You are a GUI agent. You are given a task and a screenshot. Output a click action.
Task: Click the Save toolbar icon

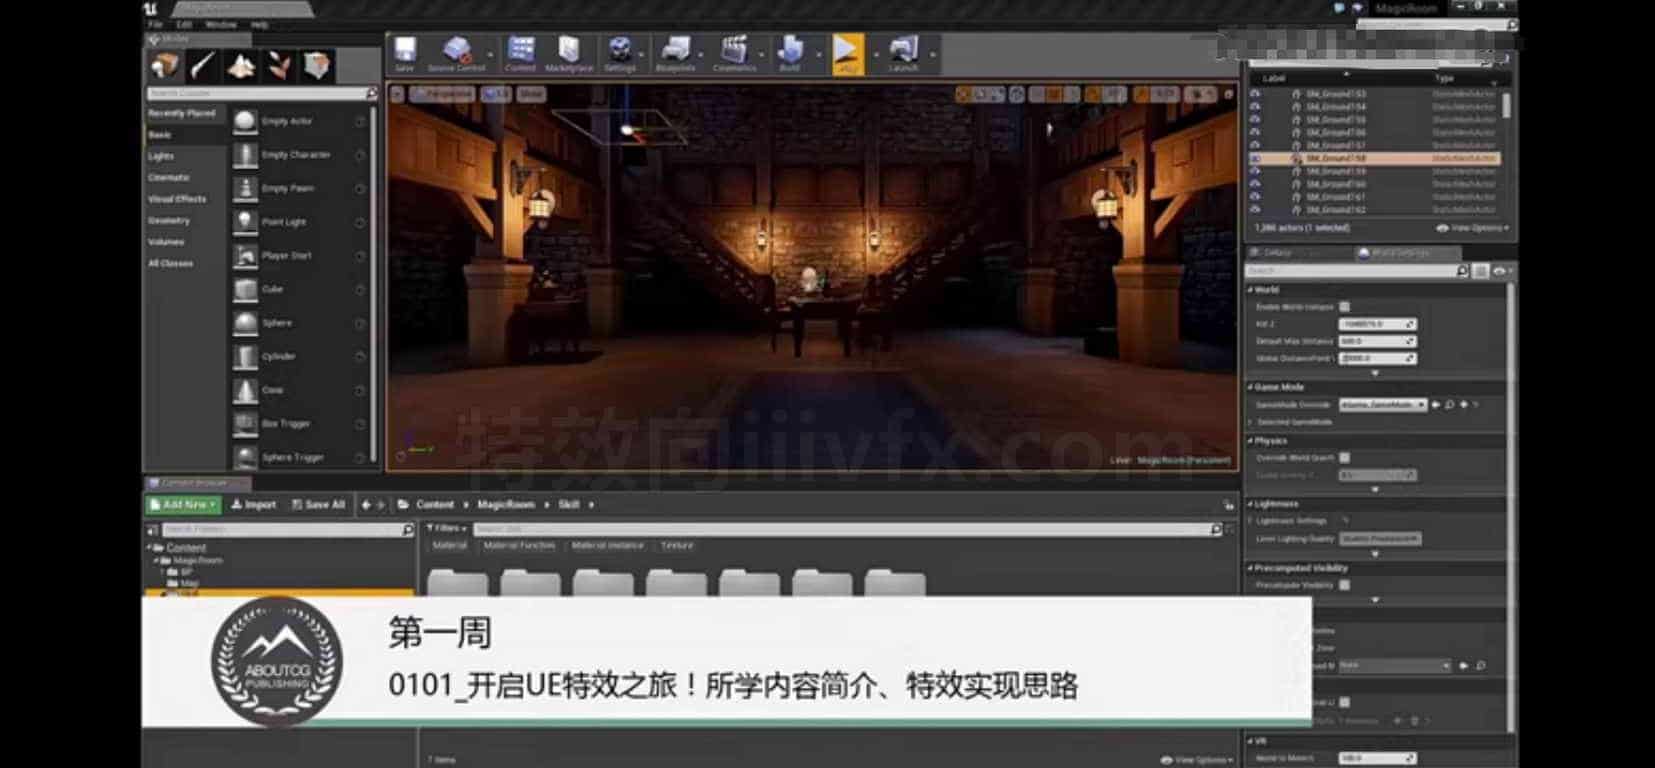[x=404, y=54]
